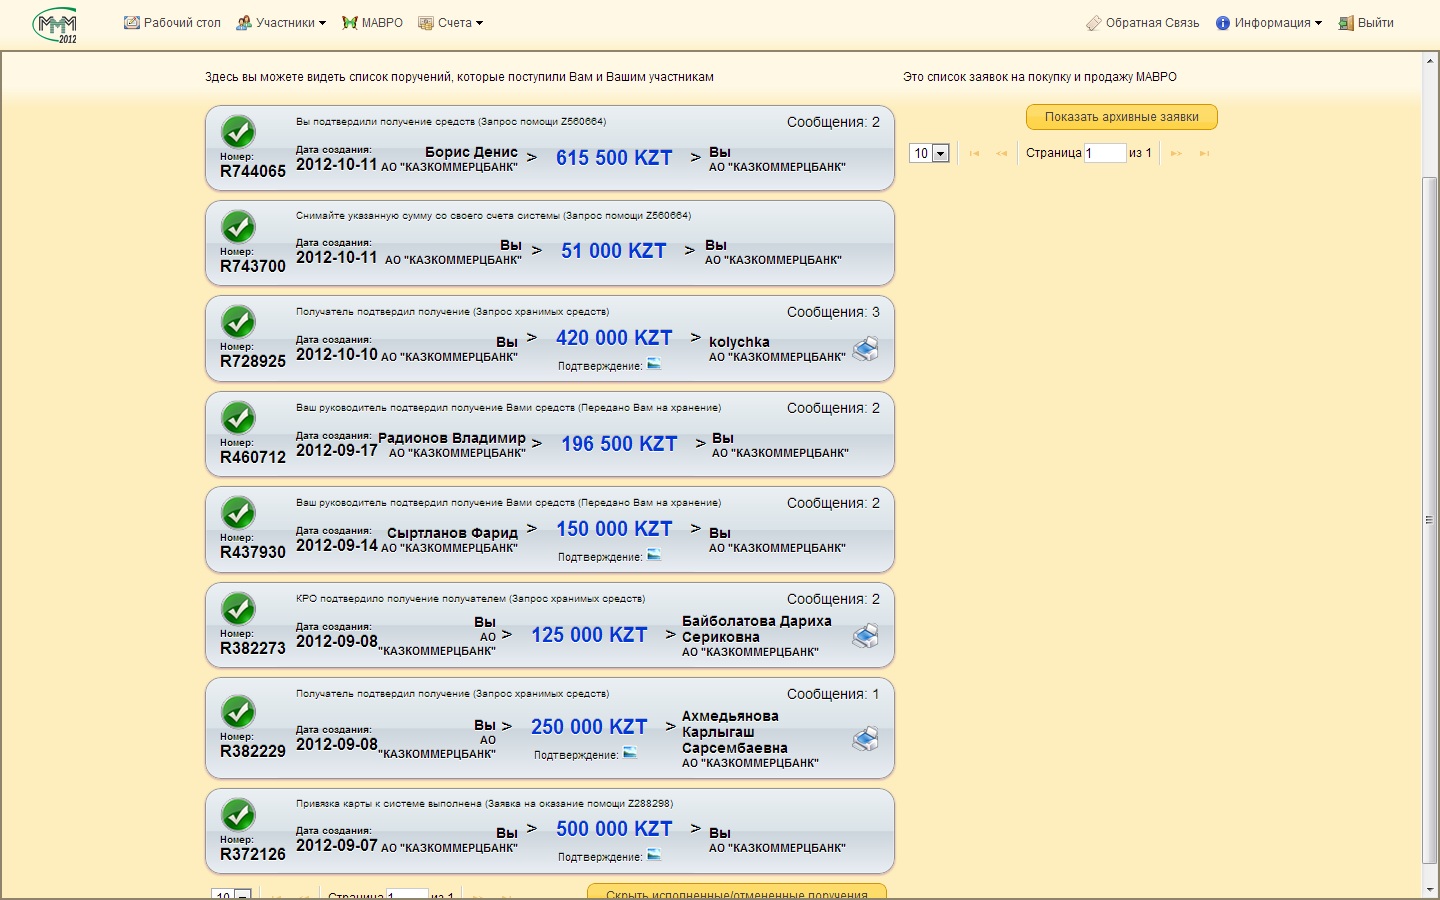The height and width of the screenshot is (900, 1440).
Task: Open Сообщения: 2 on order R382273
Action: point(833,599)
